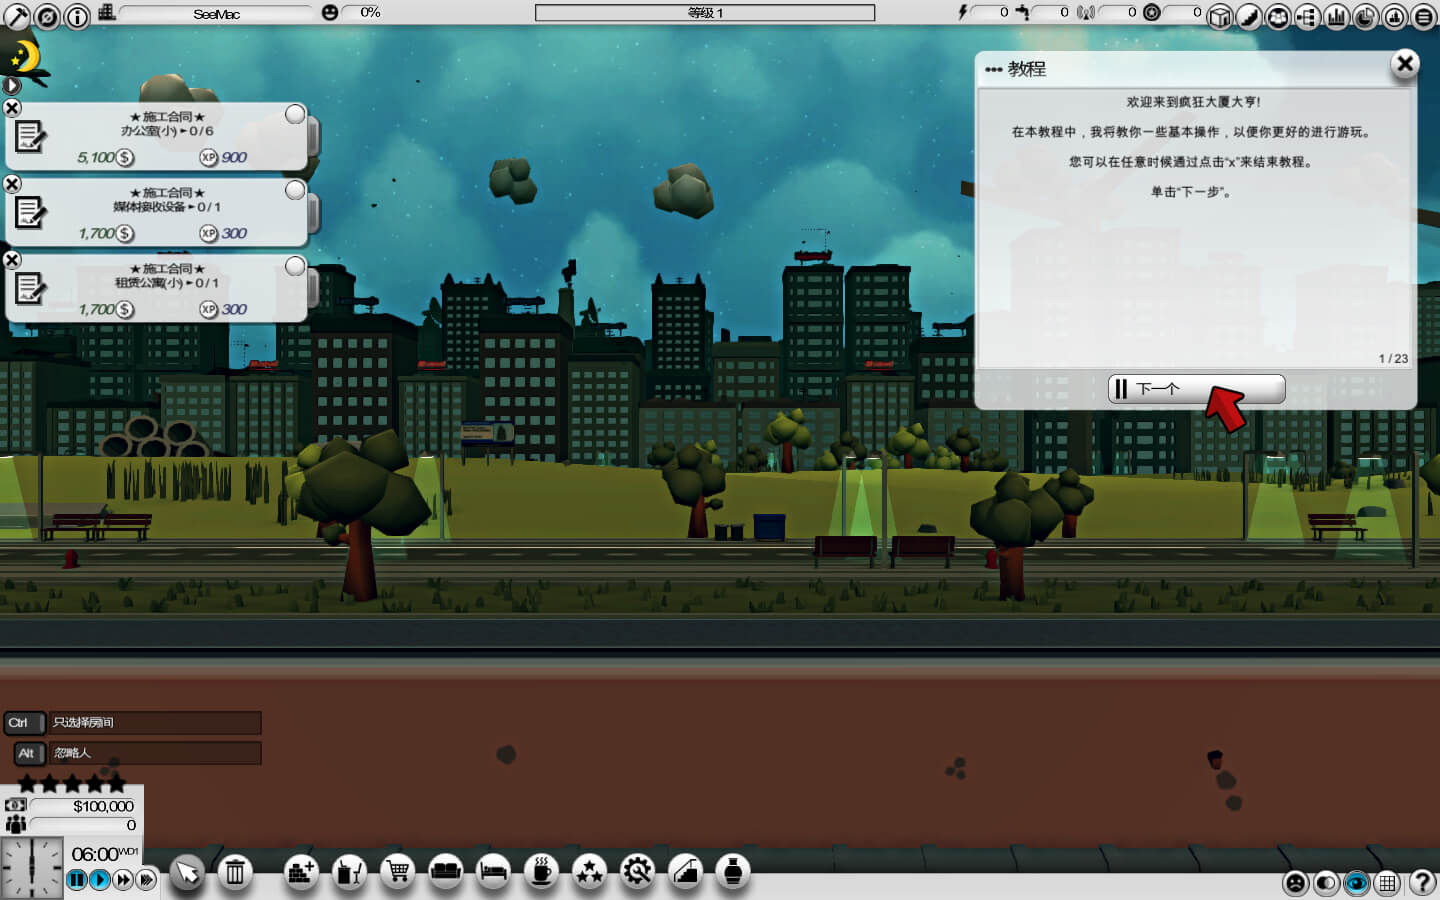1440x900 pixels.
Task: Pause the game time
Action: (77, 880)
